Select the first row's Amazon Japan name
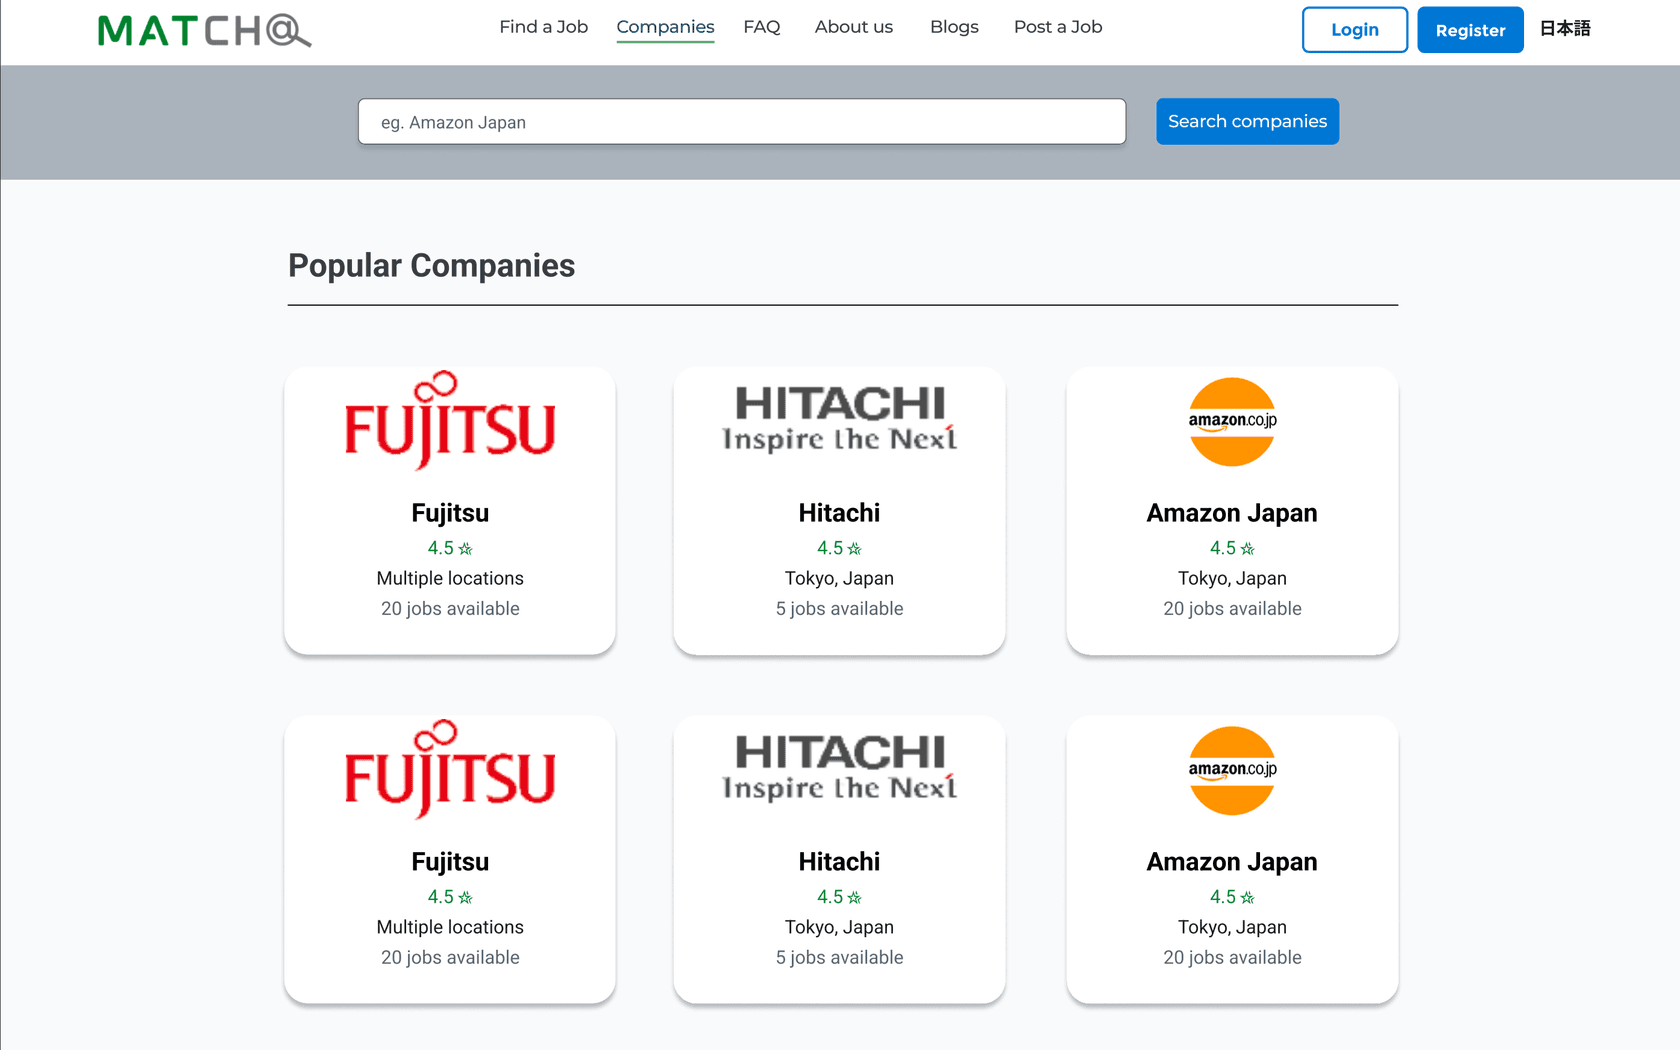This screenshot has width=1680, height=1050. coord(1232,513)
